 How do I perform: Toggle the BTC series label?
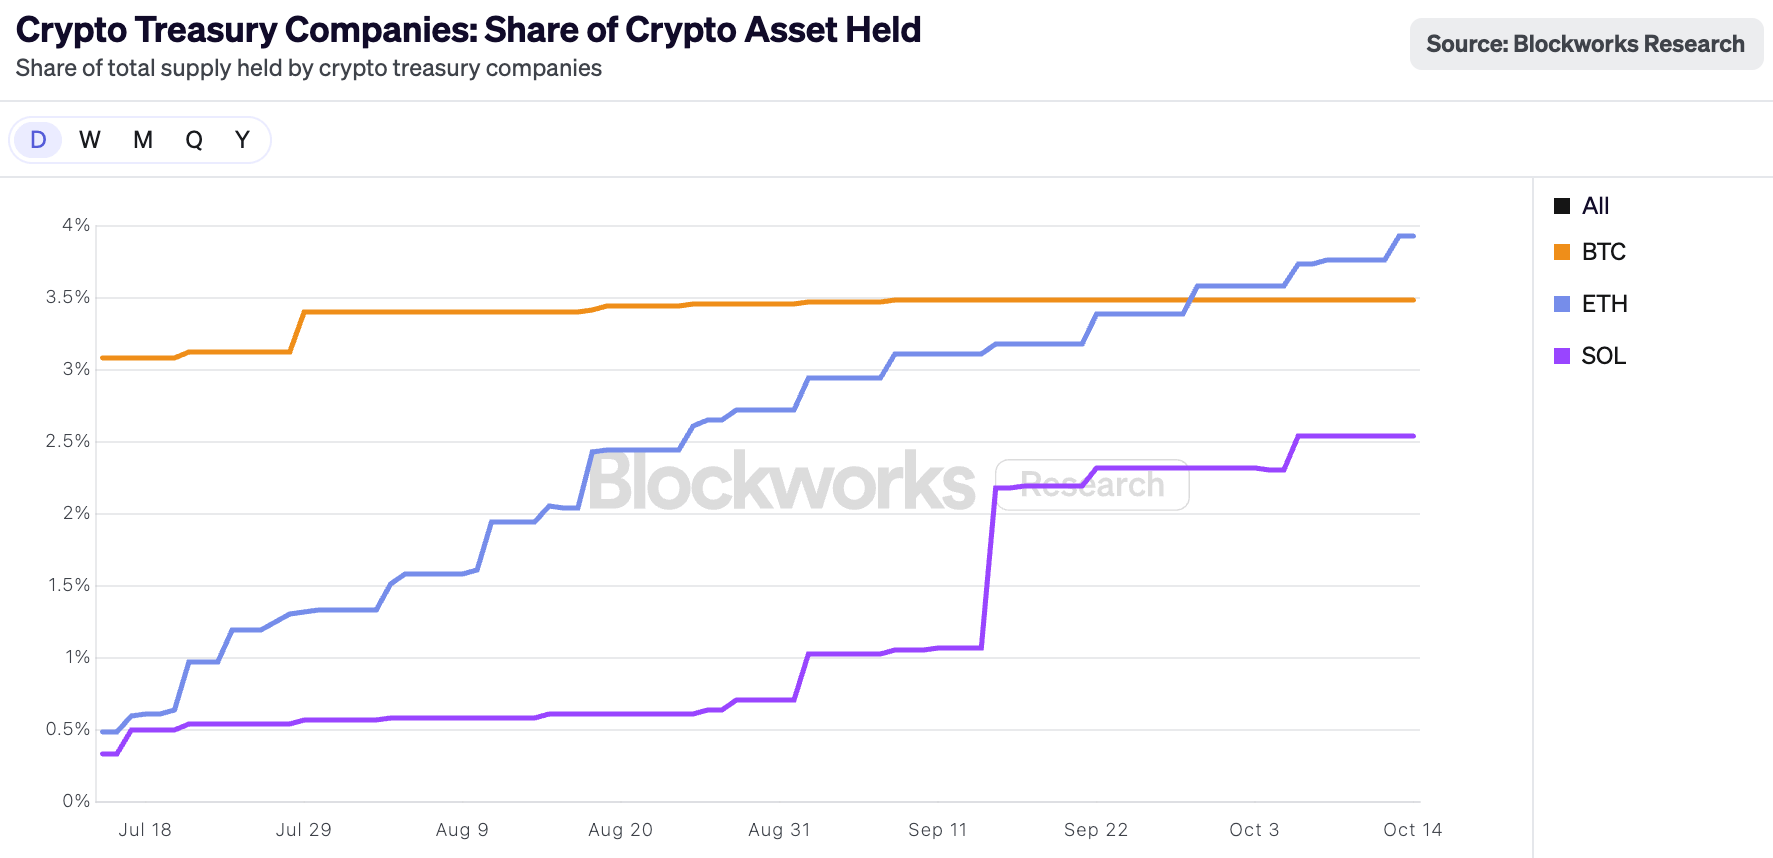point(1603,252)
